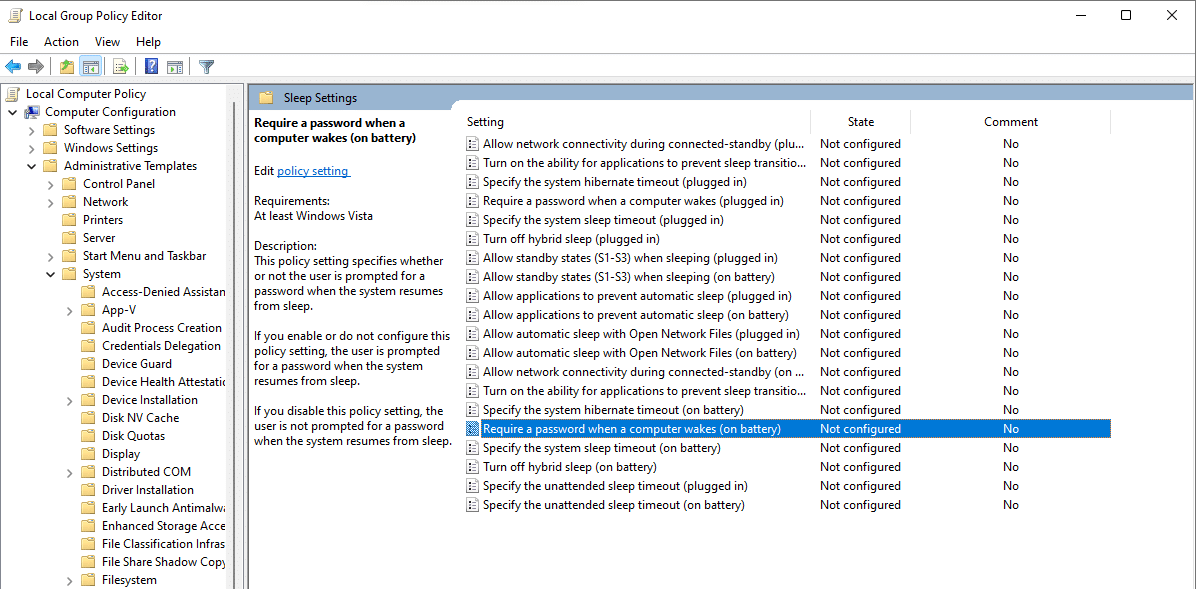This screenshot has width=1196, height=589.
Task: Select 'Turn off hybrid sleep (on battery)' policy
Action: click(569, 467)
